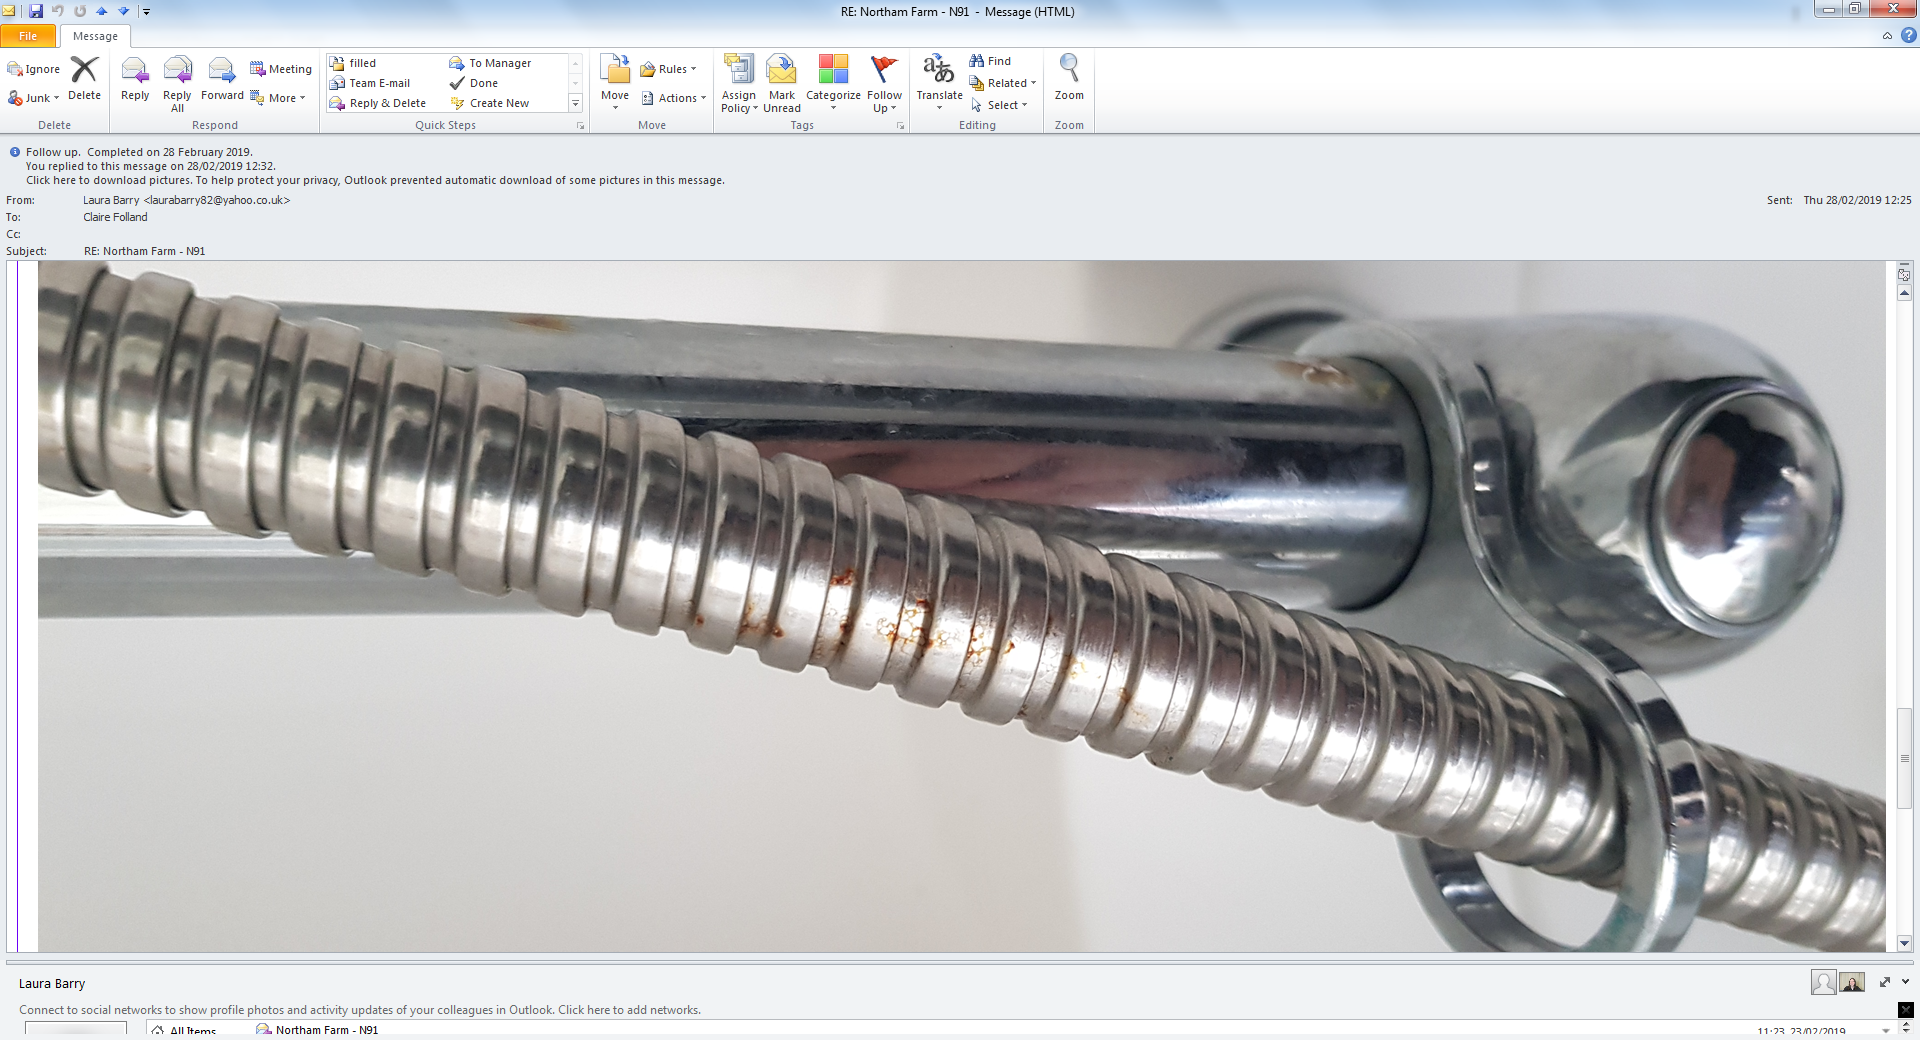Expand the Quick Steps gallery

(x=575, y=104)
